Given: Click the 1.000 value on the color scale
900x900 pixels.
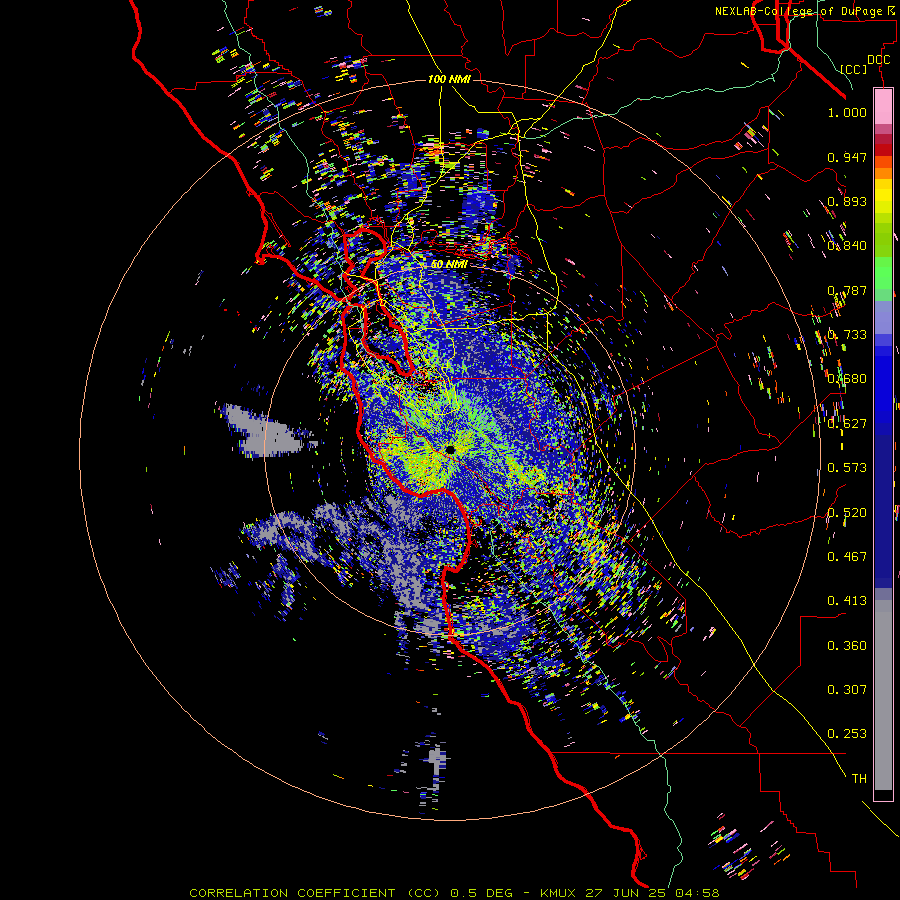Looking at the screenshot, I should pos(847,112).
